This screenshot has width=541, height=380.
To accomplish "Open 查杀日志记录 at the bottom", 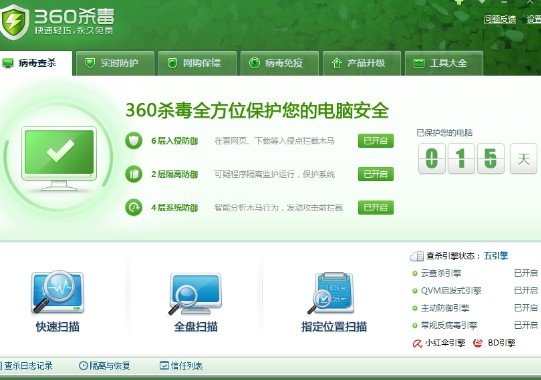I will coord(26,366).
